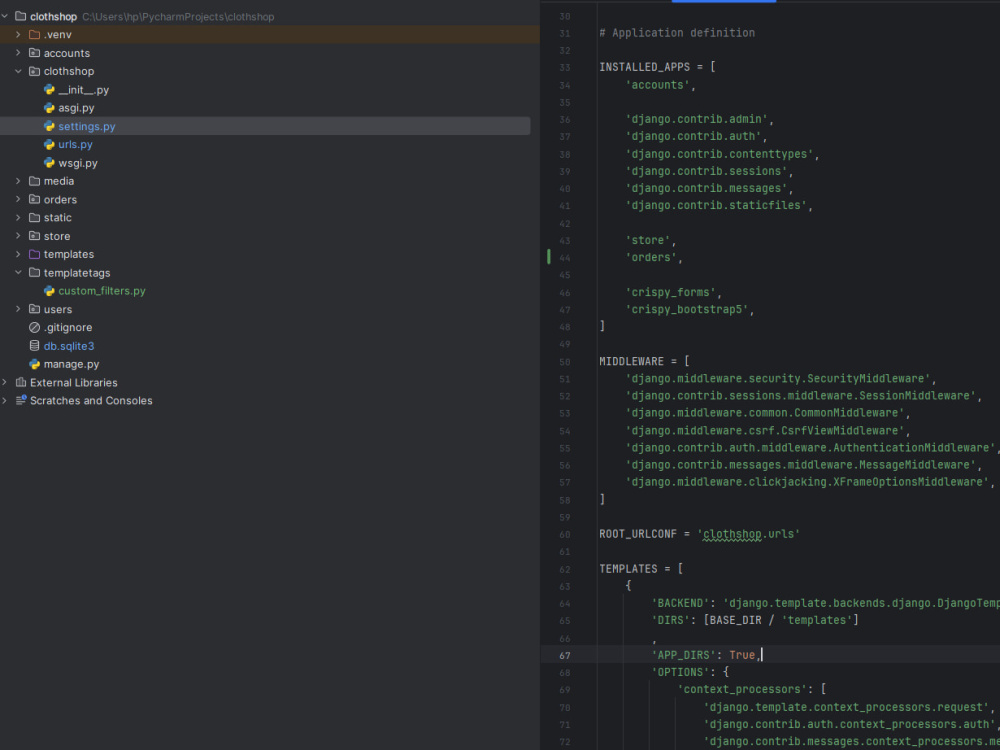Open manage.py from the project tree
This screenshot has width=1000, height=750.
click(x=71, y=364)
